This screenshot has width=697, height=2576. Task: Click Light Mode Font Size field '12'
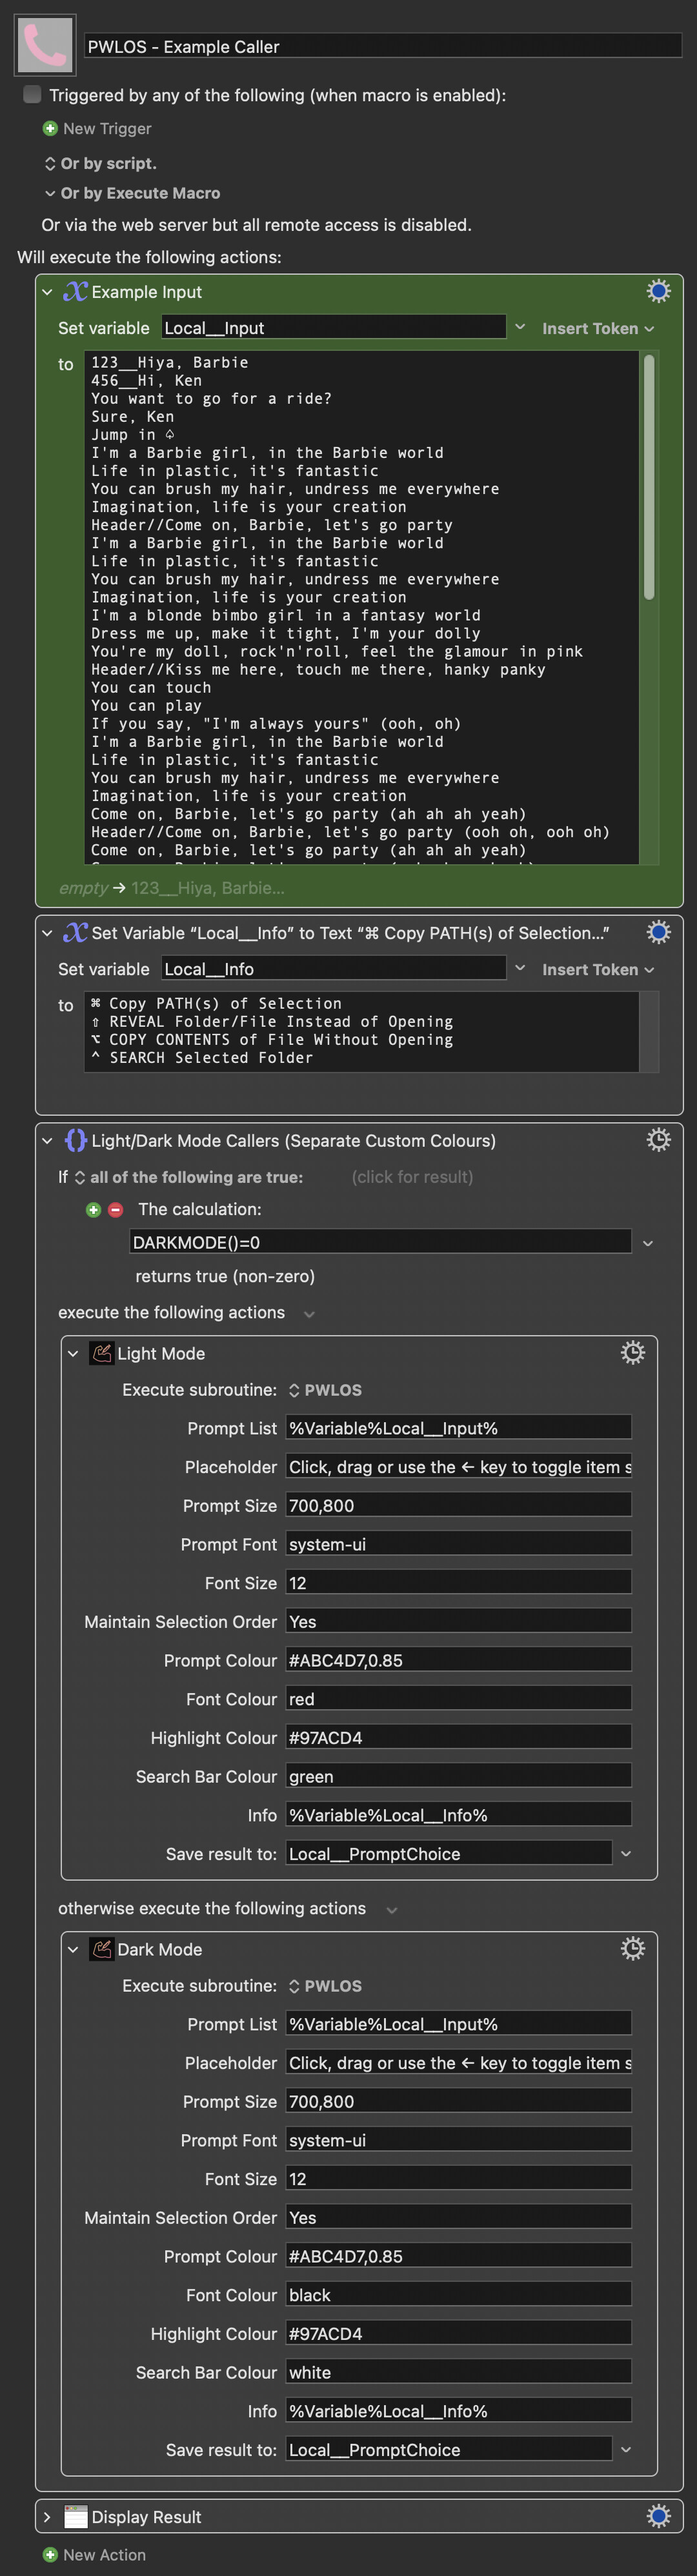click(x=458, y=1582)
